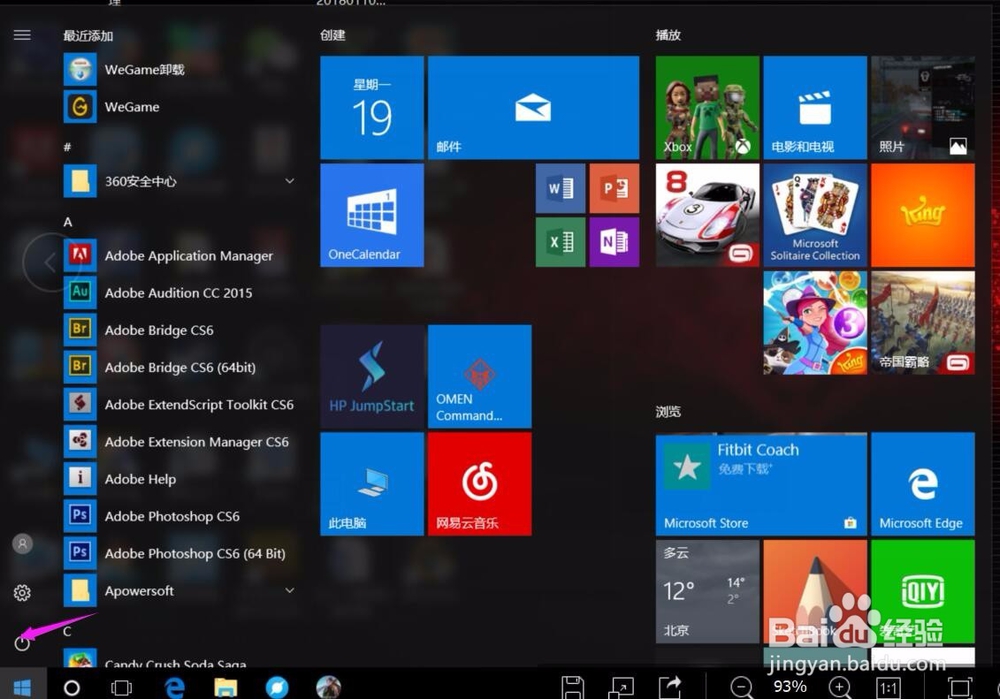
Task: Open Microsoft Solitaire Collection tile
Action: click(815, 215)
